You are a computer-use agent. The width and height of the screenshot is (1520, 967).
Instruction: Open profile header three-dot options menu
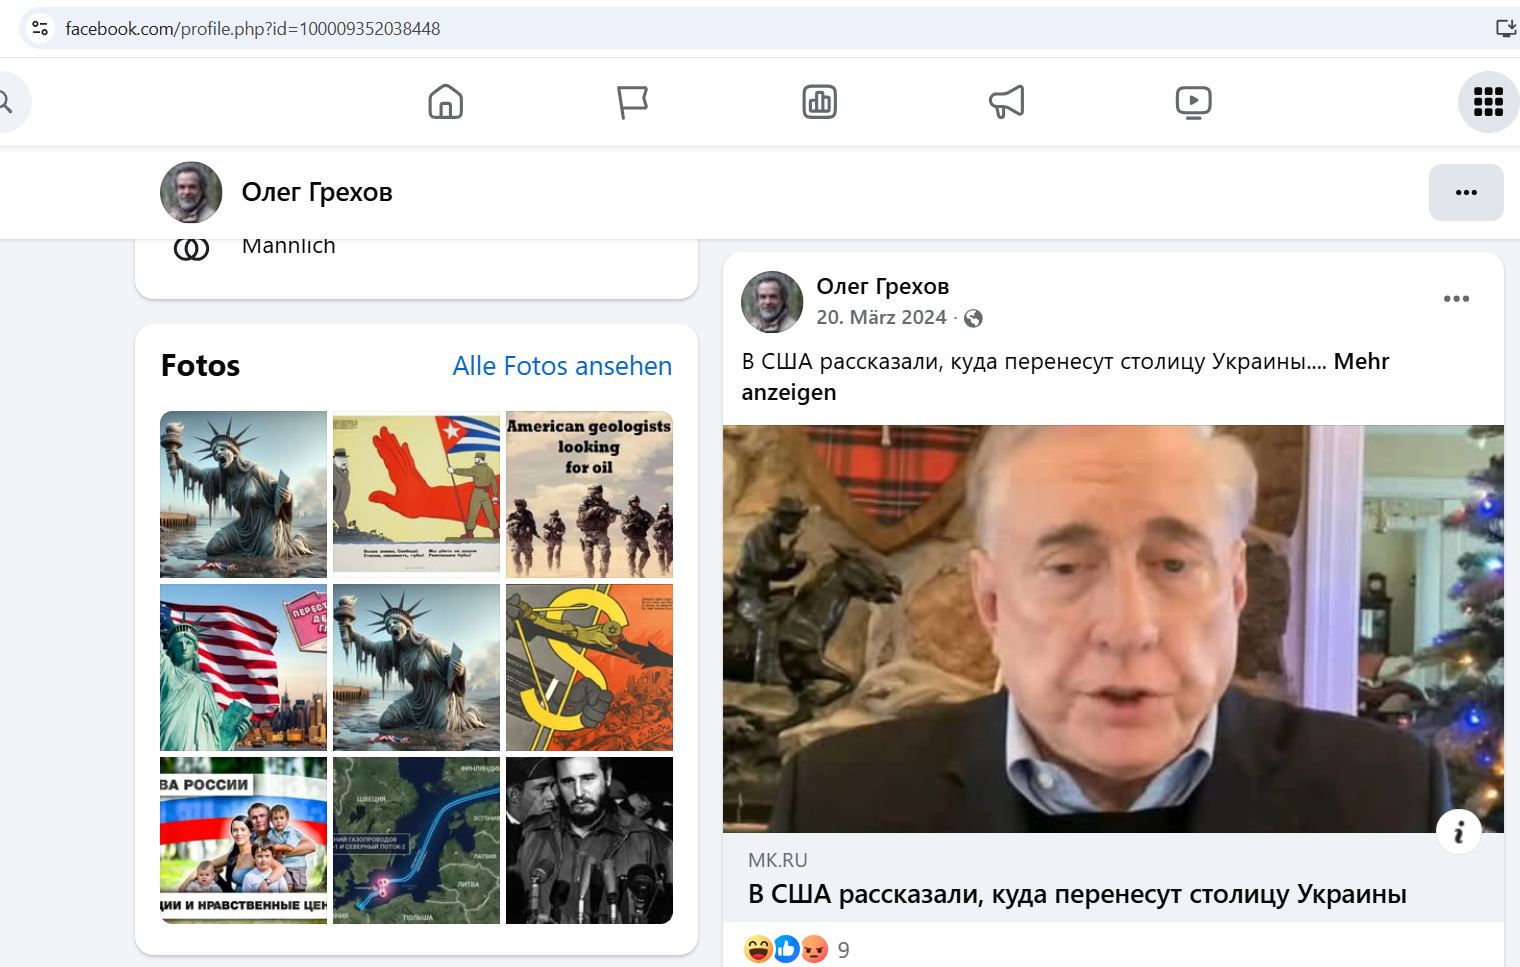1466,192
